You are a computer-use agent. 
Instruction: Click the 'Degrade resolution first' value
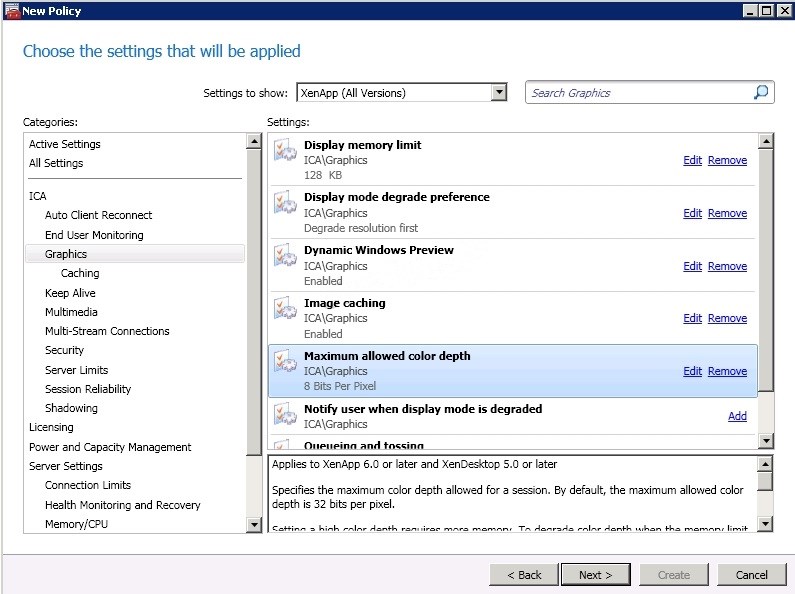tap(361, 228)
